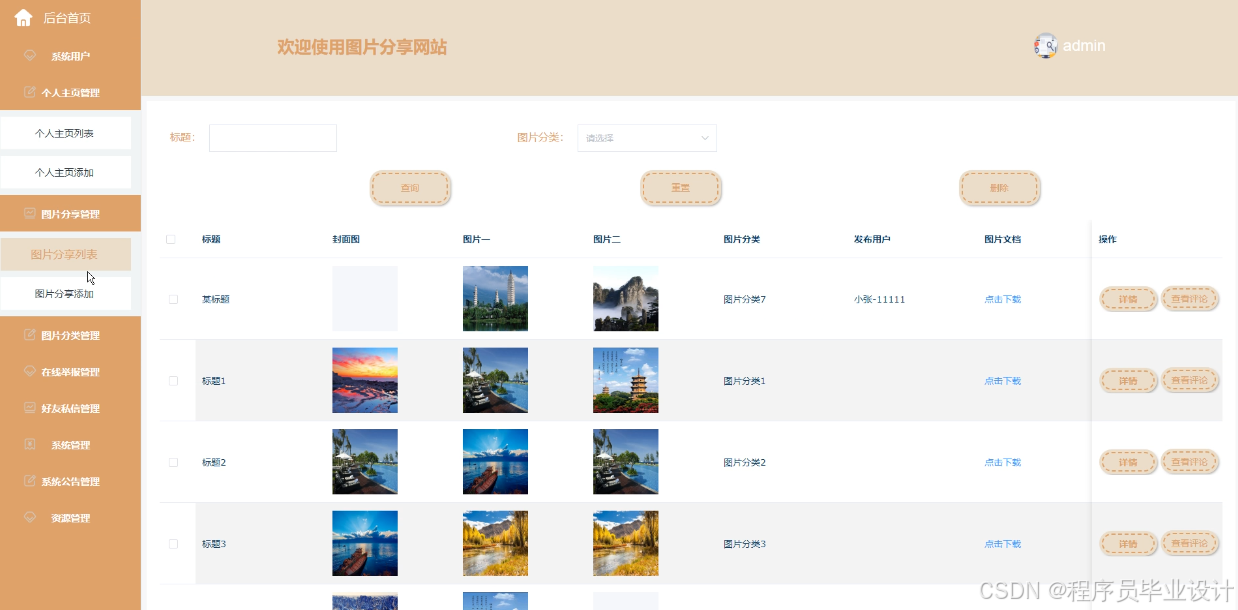1238x610 pixels.
Task: Expand the 好友私信管理 menu
Action: pyautogui.click(x=70, y=408)
